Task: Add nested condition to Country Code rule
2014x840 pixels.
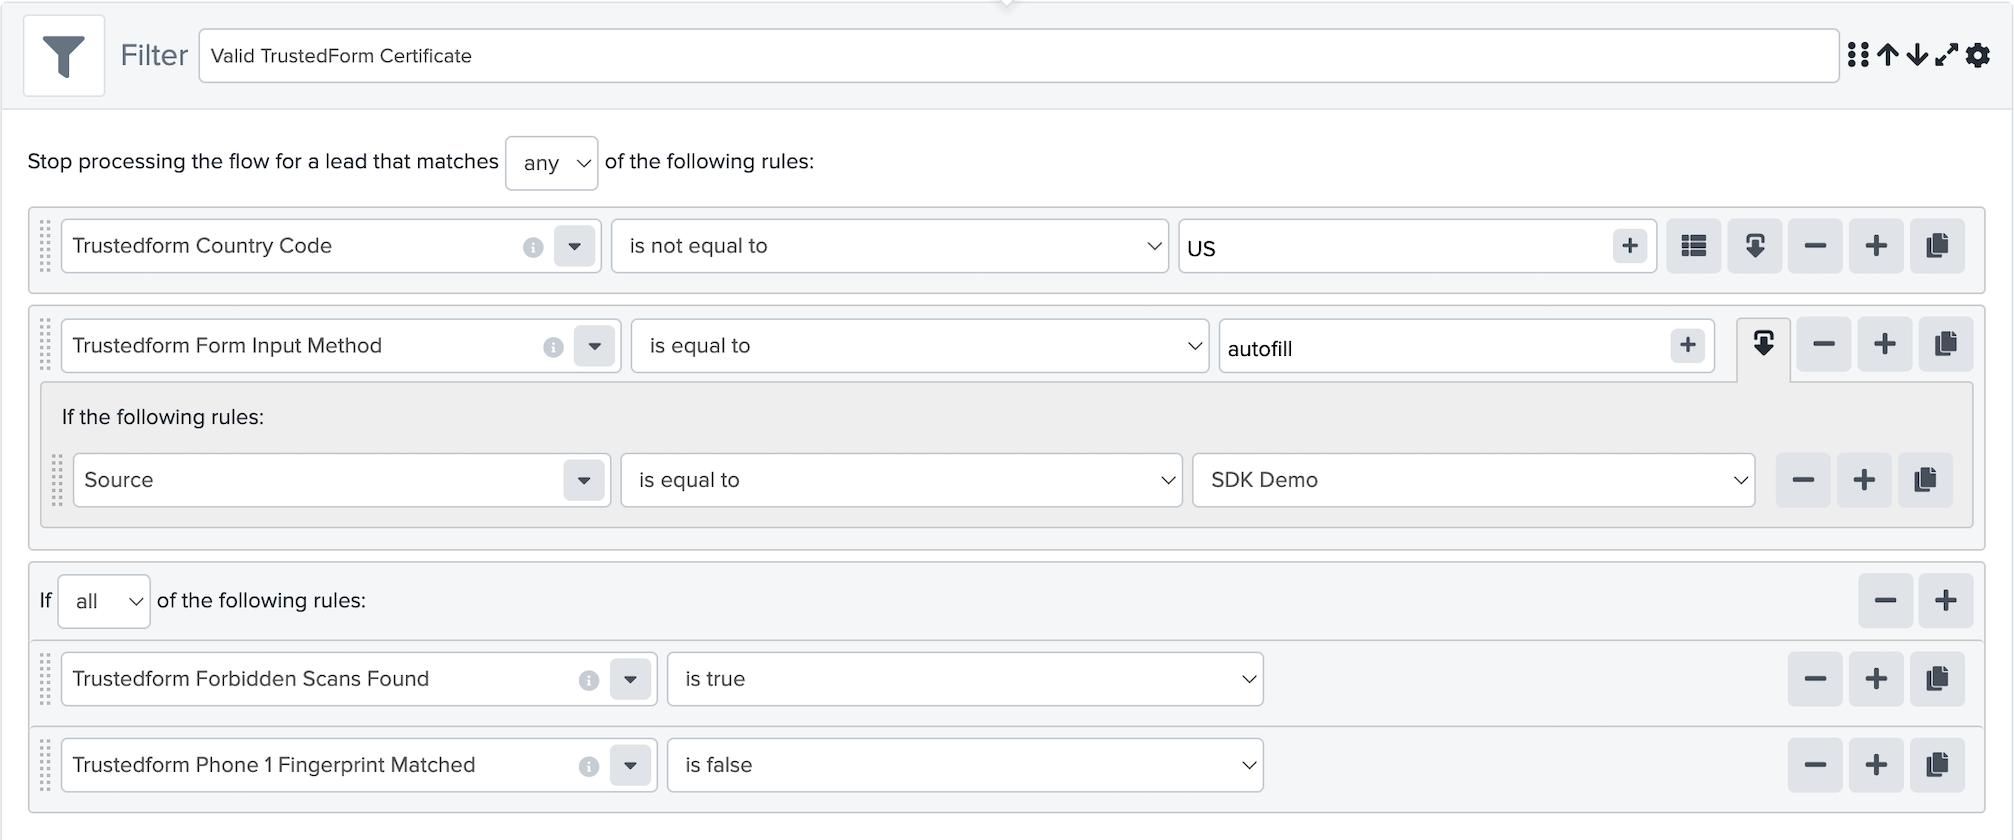Action: (x=1755, y=246)
